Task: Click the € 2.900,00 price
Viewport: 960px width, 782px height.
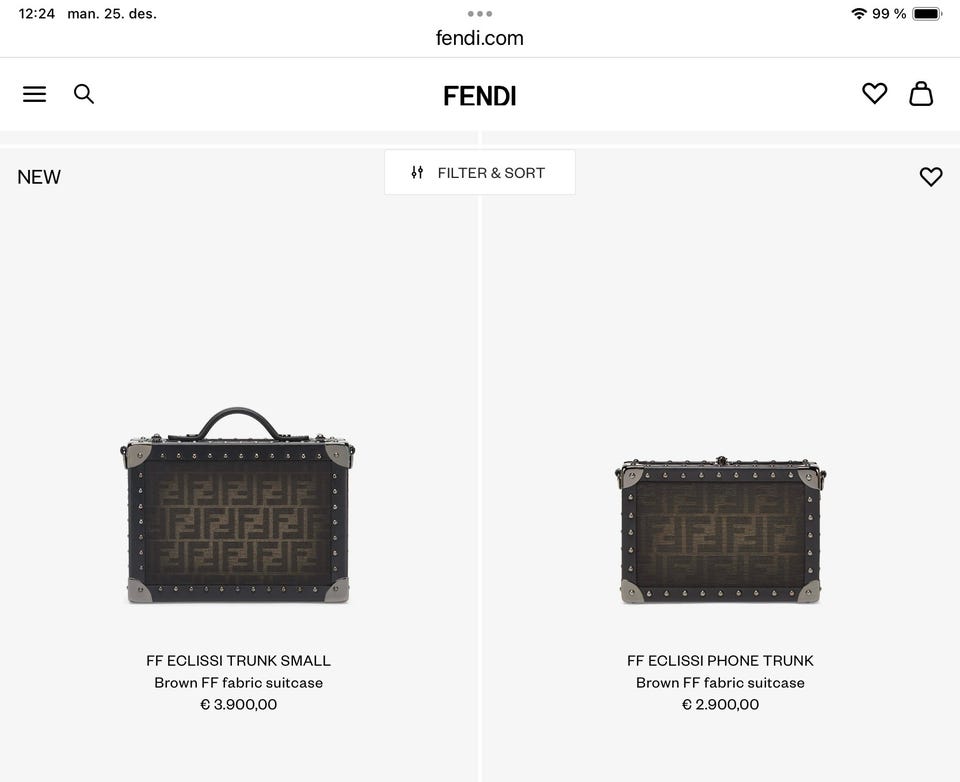Action: pyautogui.click(x=720, y=704)
